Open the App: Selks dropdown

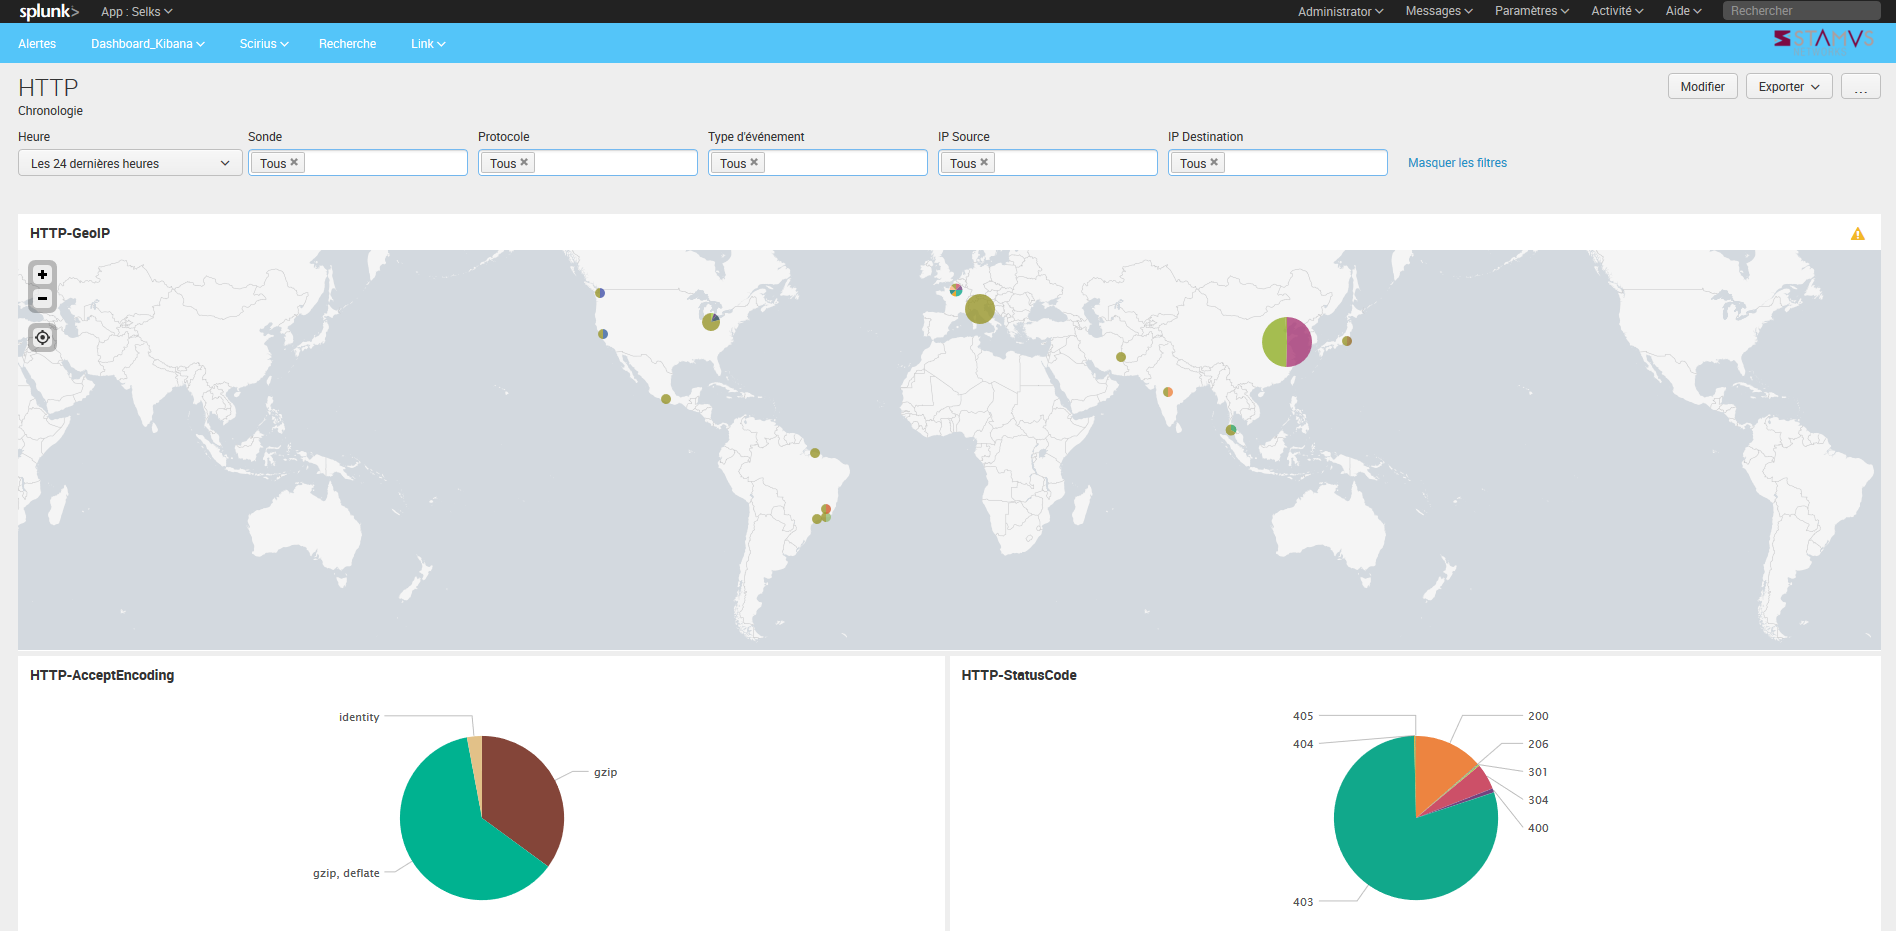coord(137,12)
